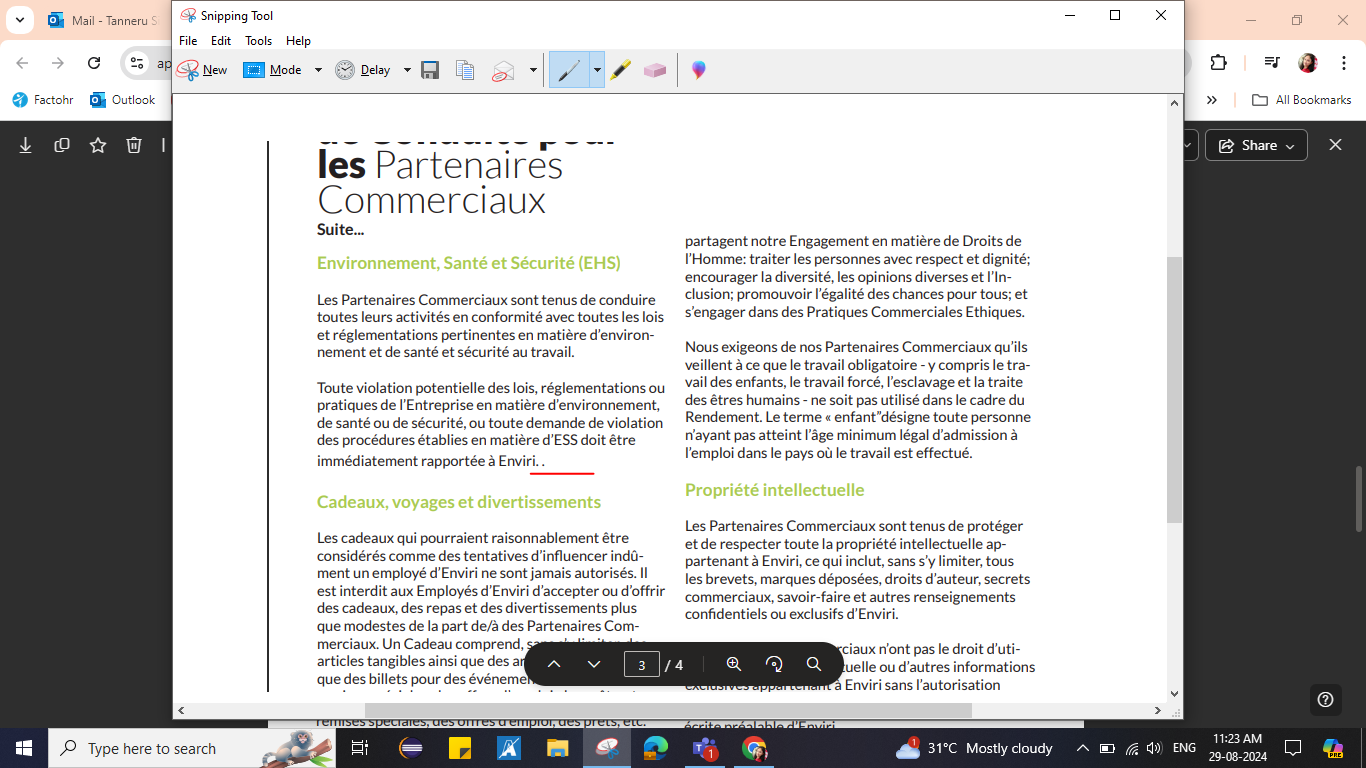1366x768 pixels.
Task: Open the browser media control icon
Action: point(1271,63)
